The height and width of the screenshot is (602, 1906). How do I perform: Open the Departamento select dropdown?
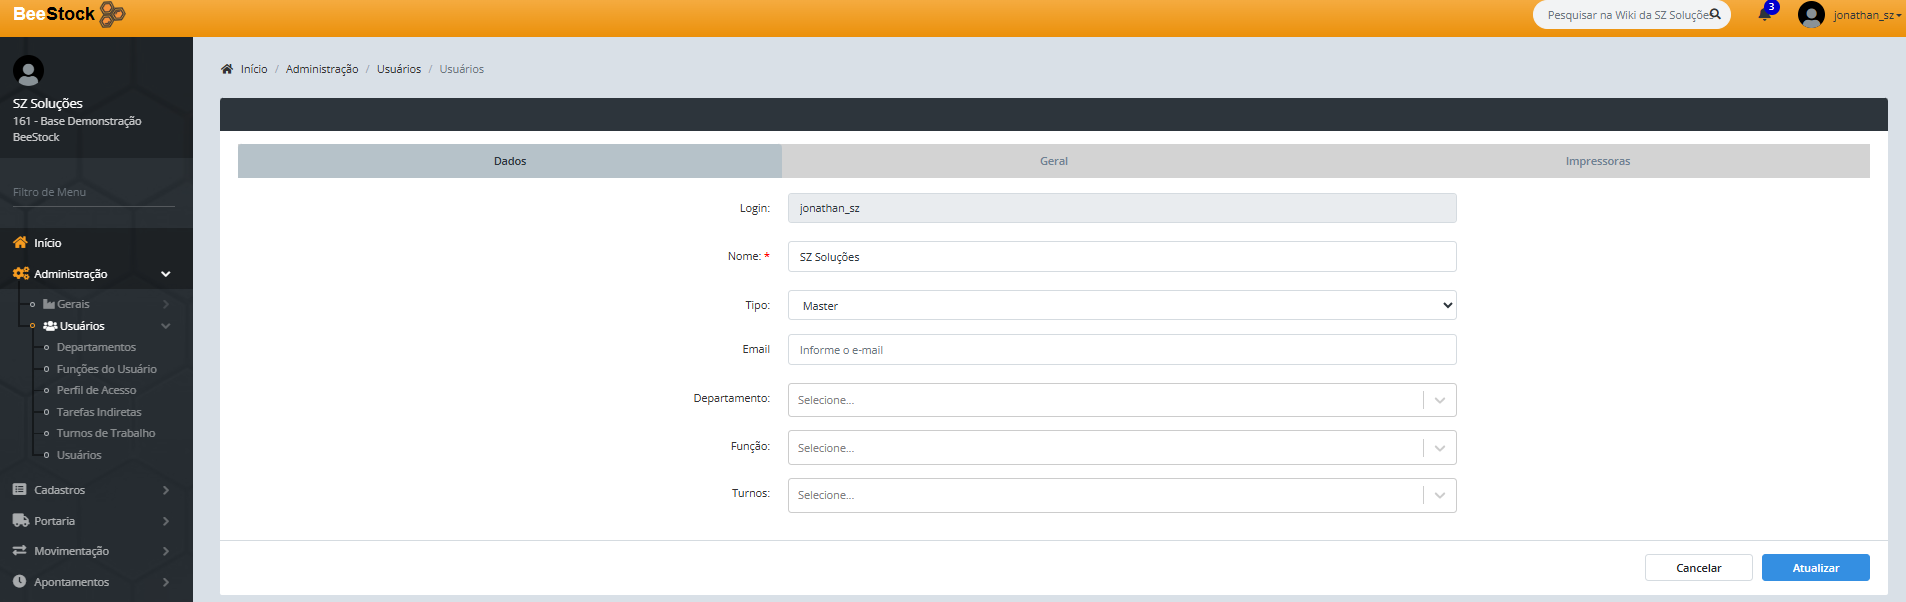[x=1105, y=400]
